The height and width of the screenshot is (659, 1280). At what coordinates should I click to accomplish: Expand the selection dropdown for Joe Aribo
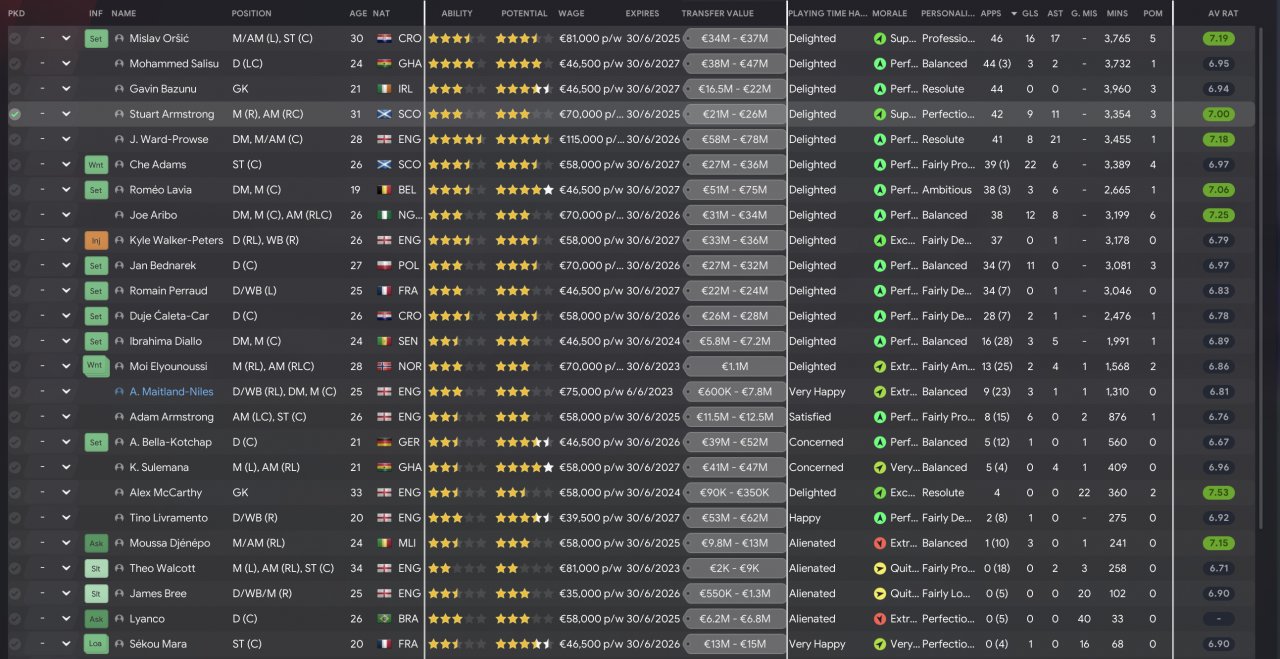(66, 215)
